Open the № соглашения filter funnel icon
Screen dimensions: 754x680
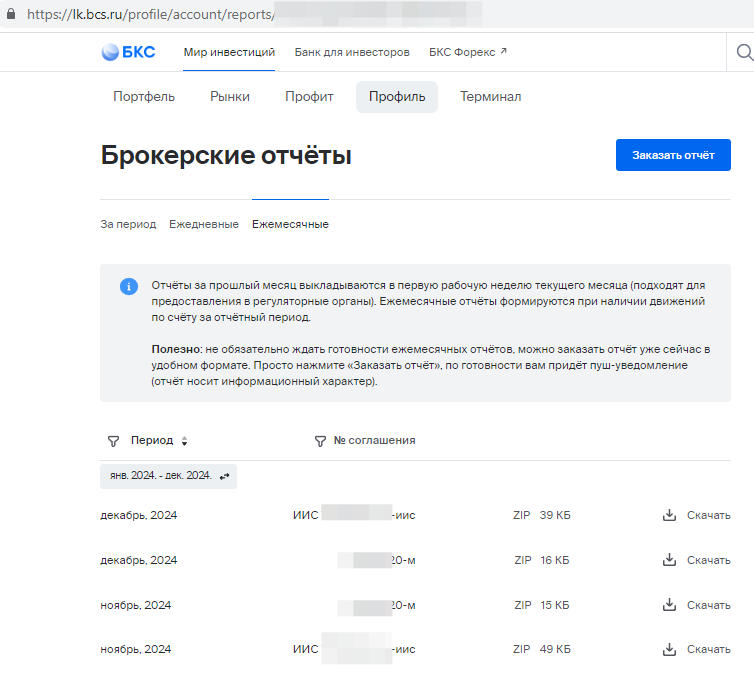coord(320,441)
